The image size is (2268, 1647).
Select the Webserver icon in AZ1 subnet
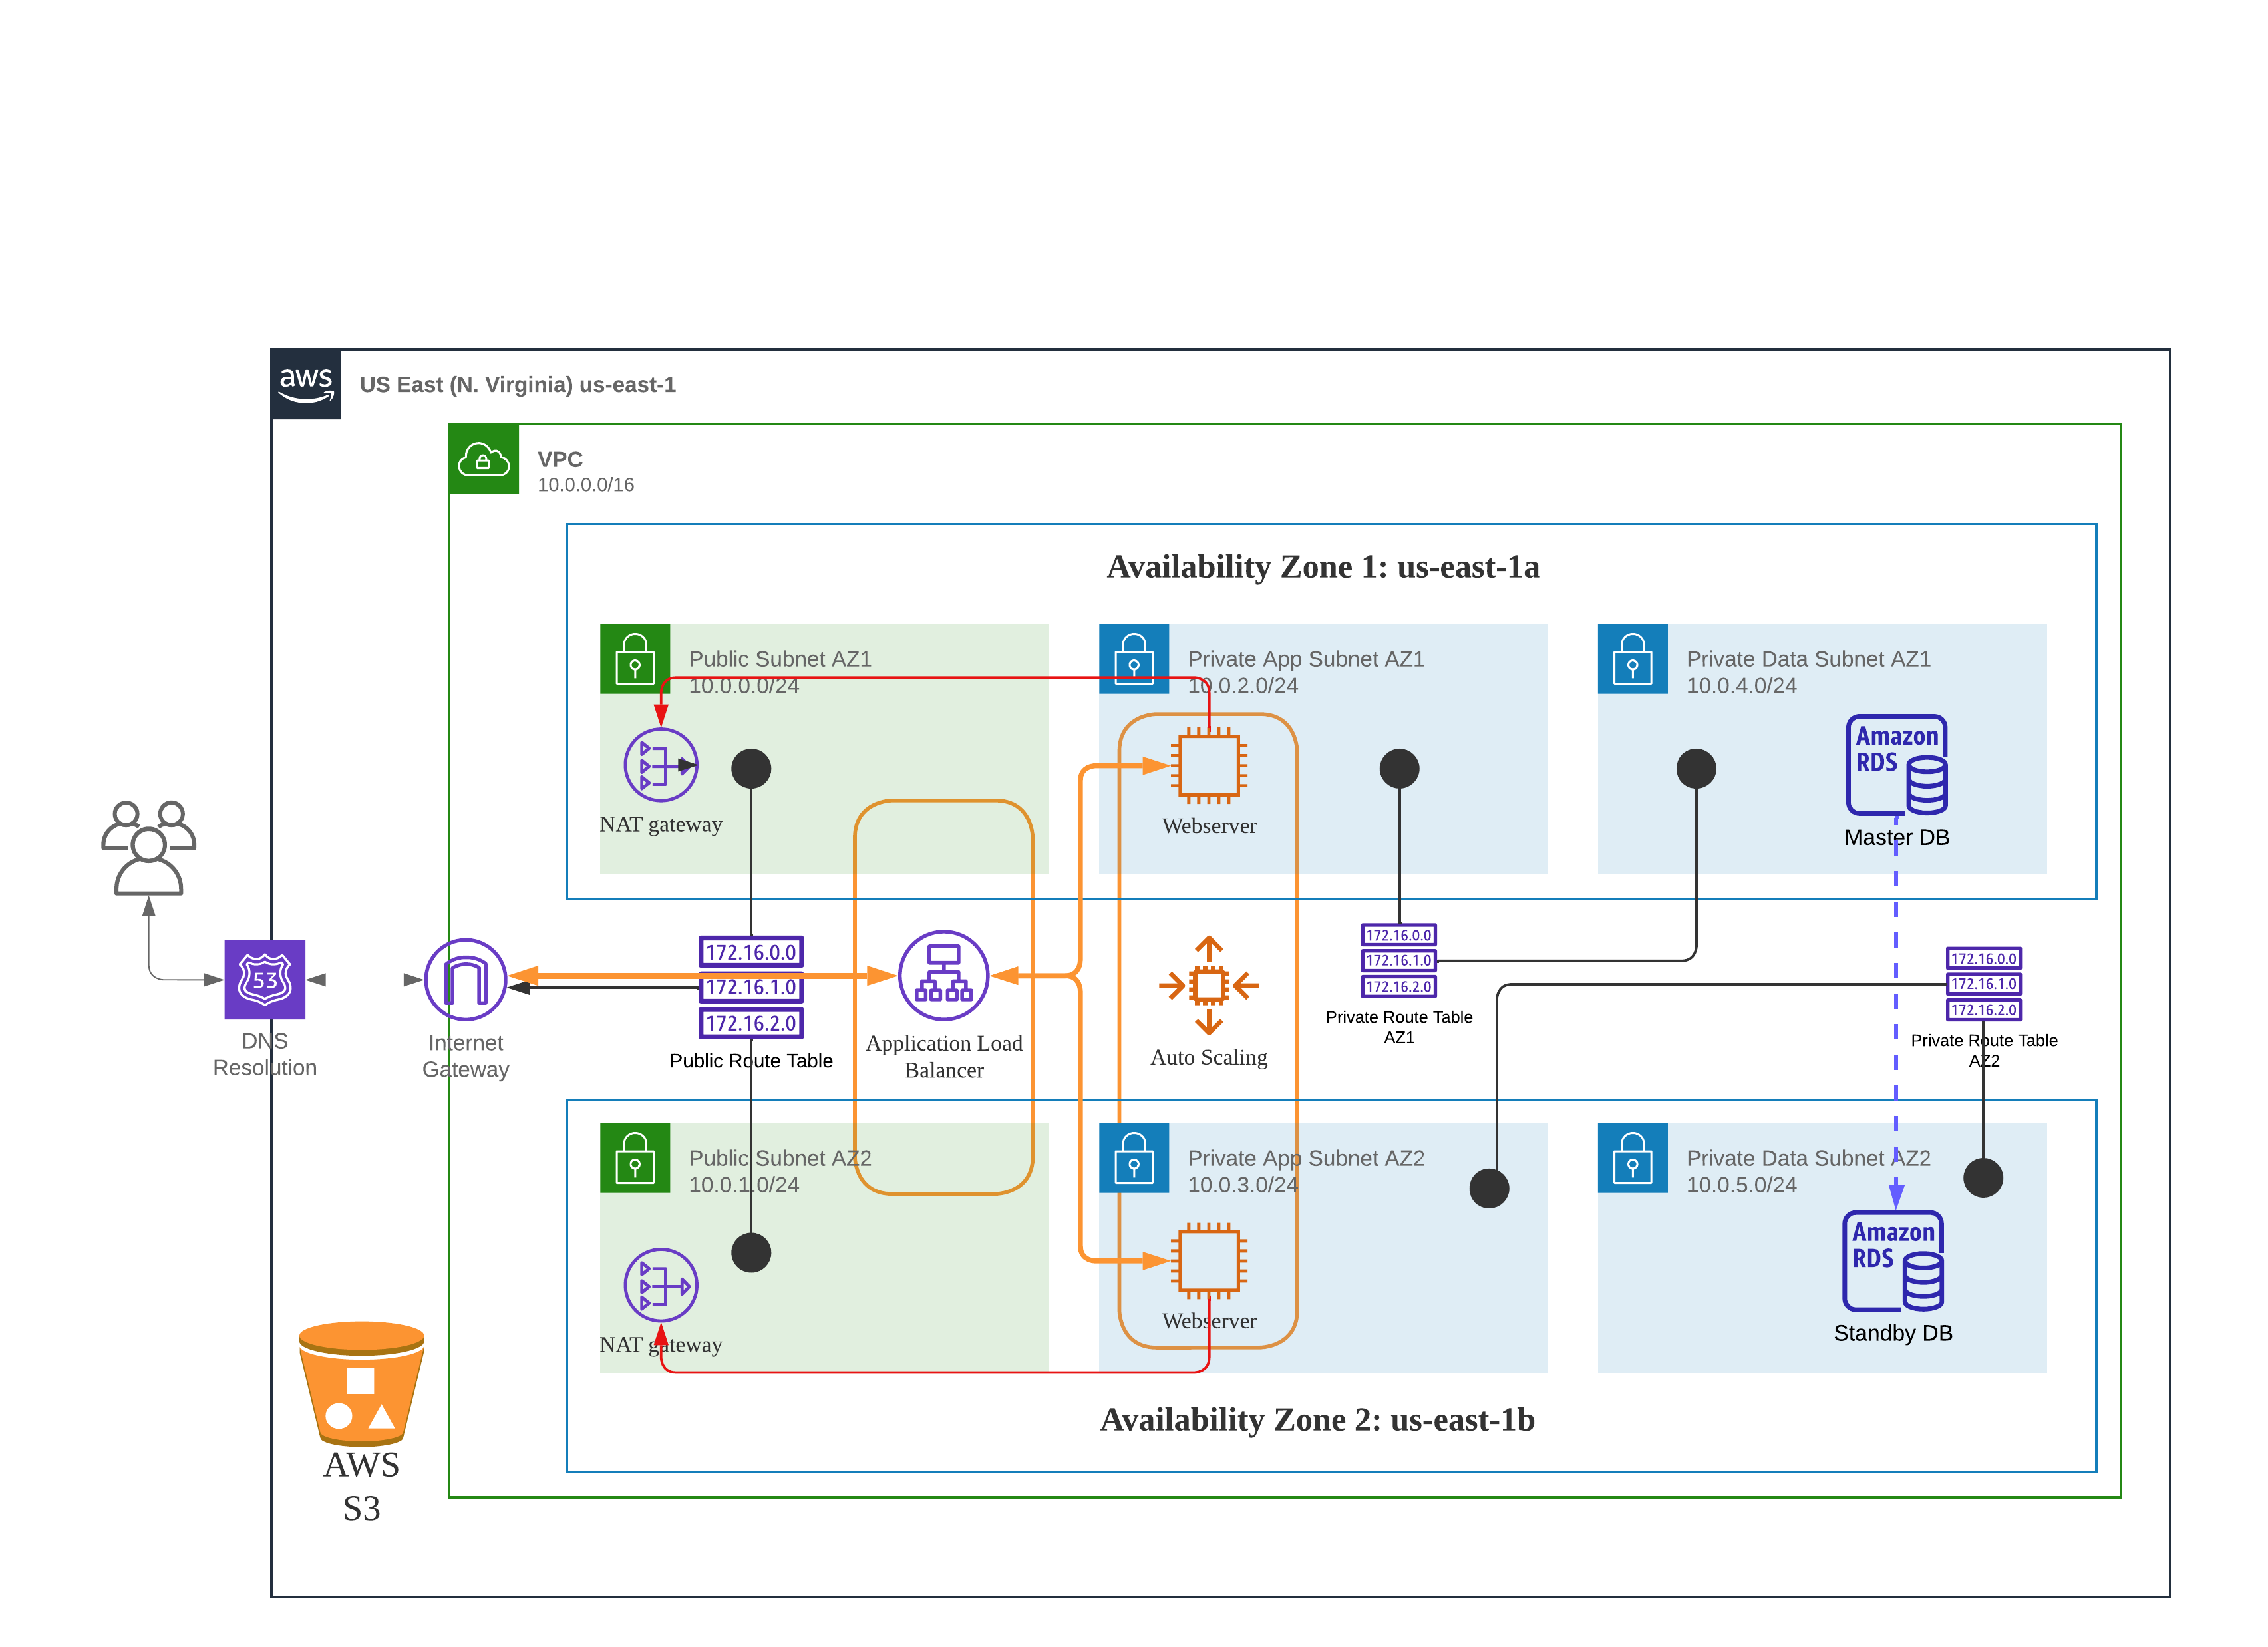point(1208,767)
